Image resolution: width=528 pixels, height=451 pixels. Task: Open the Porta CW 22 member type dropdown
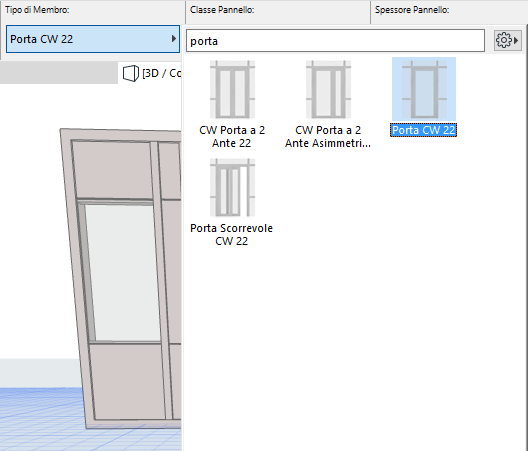pos(93,39)
